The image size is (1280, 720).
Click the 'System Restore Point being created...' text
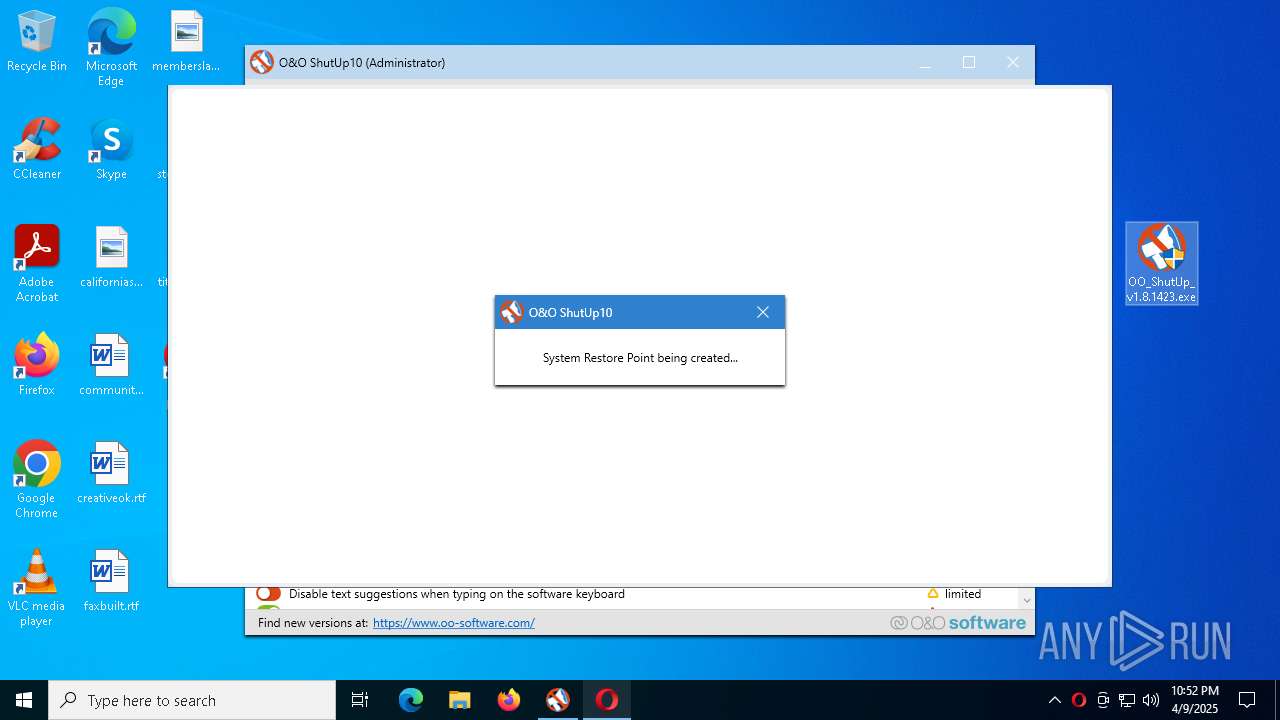[640, 358]
